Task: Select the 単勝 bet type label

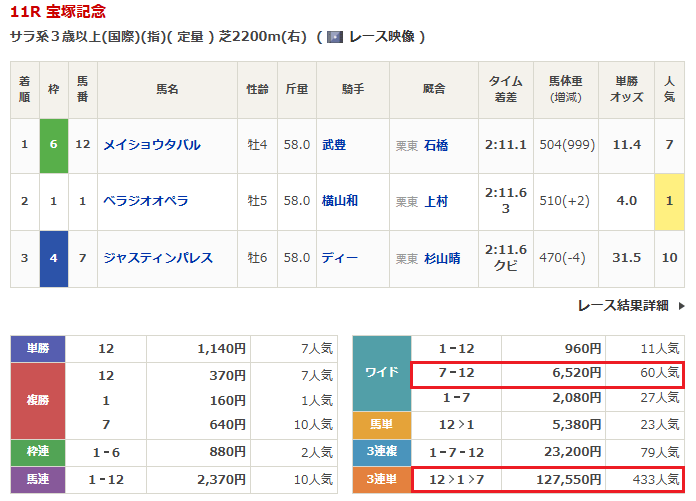Action: [38, 348]
